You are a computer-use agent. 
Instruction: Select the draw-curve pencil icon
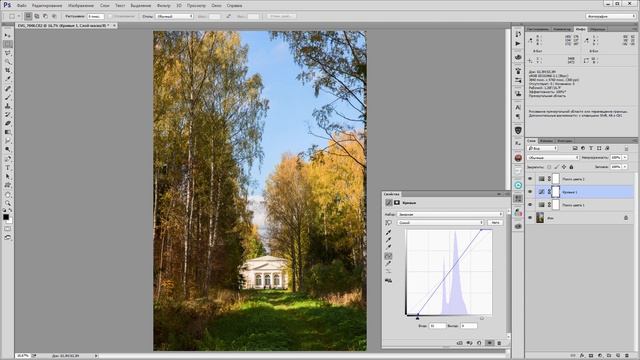pos(389,264)
